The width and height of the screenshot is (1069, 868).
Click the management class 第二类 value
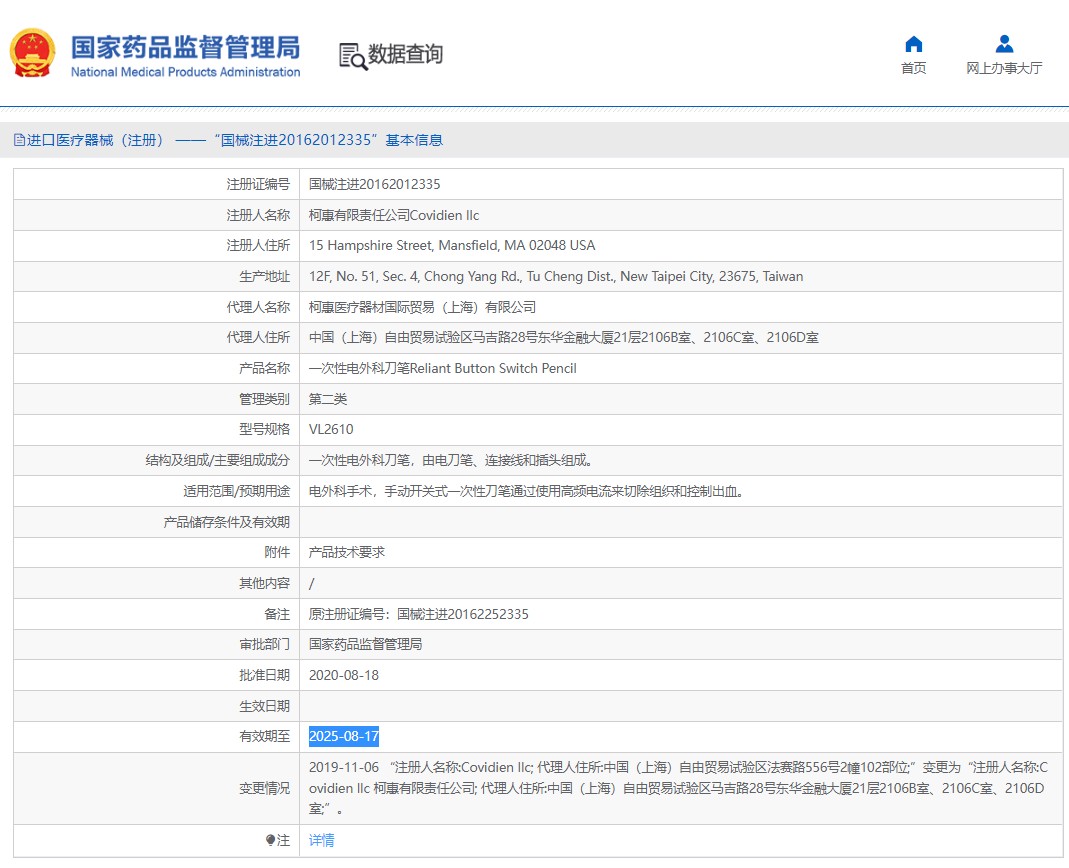(x=328, y=399)
